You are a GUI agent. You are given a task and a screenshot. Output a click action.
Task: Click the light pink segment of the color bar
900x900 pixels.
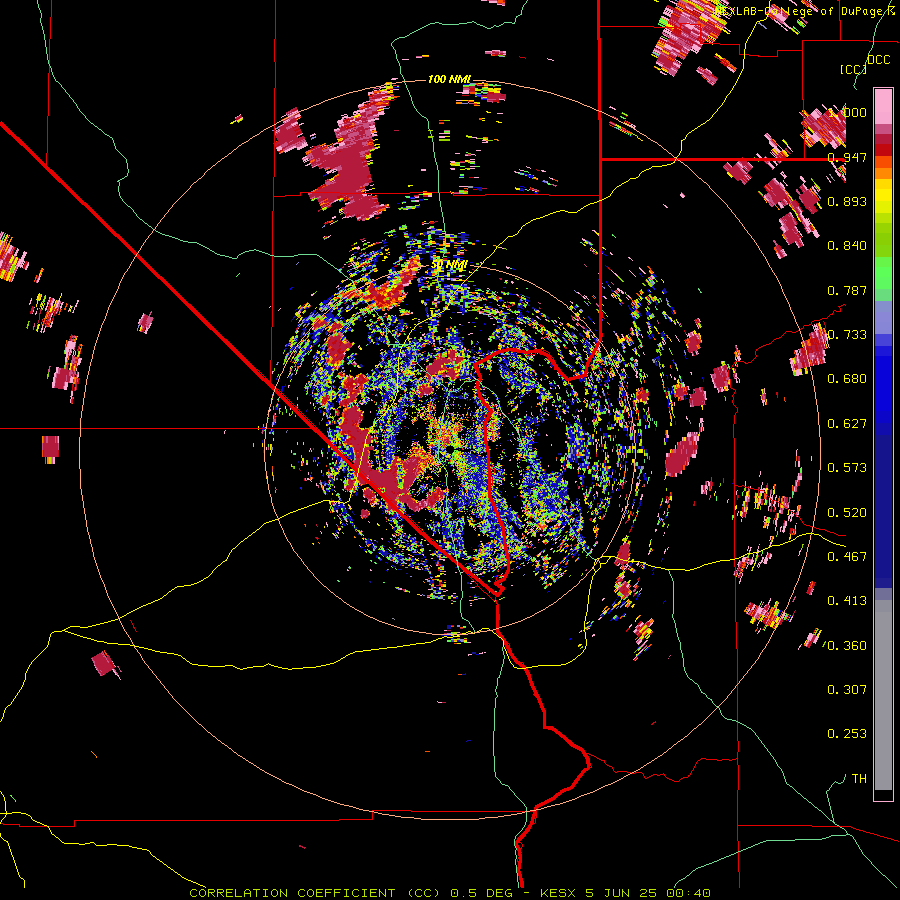click(883, 106)
